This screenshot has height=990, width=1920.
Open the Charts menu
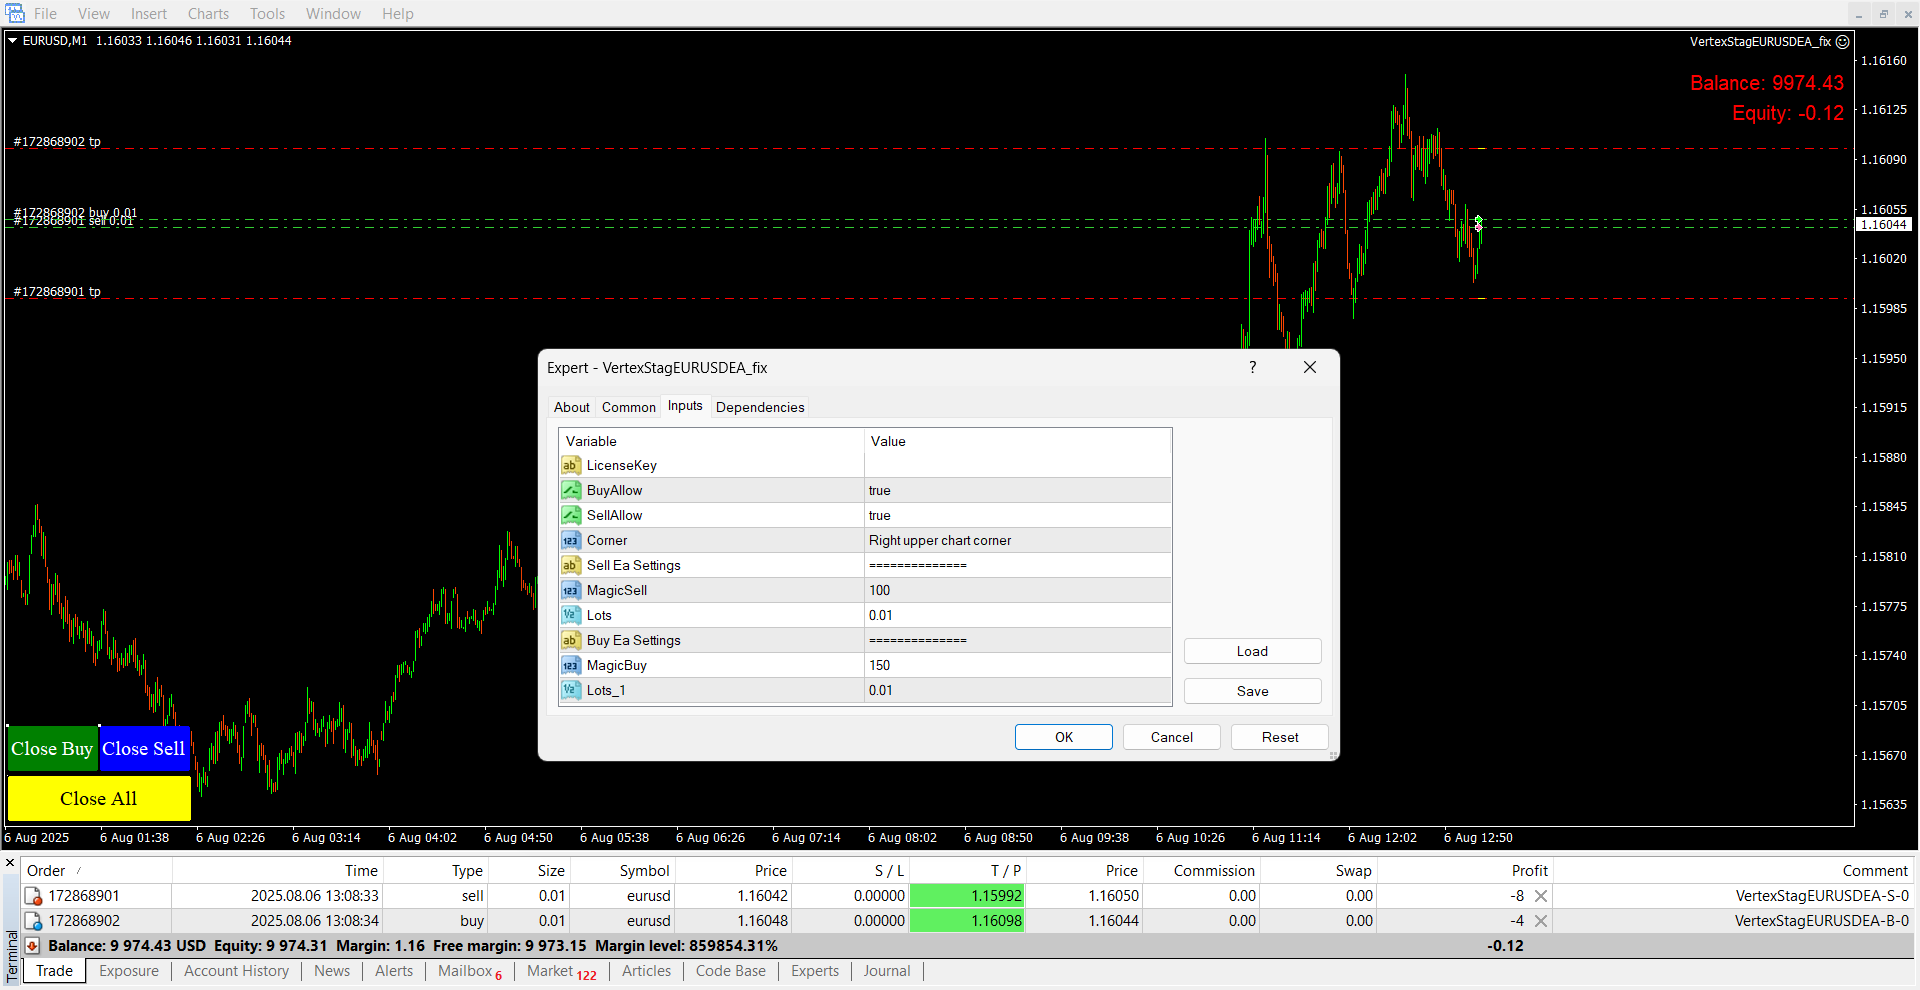[x=208, y=14]
